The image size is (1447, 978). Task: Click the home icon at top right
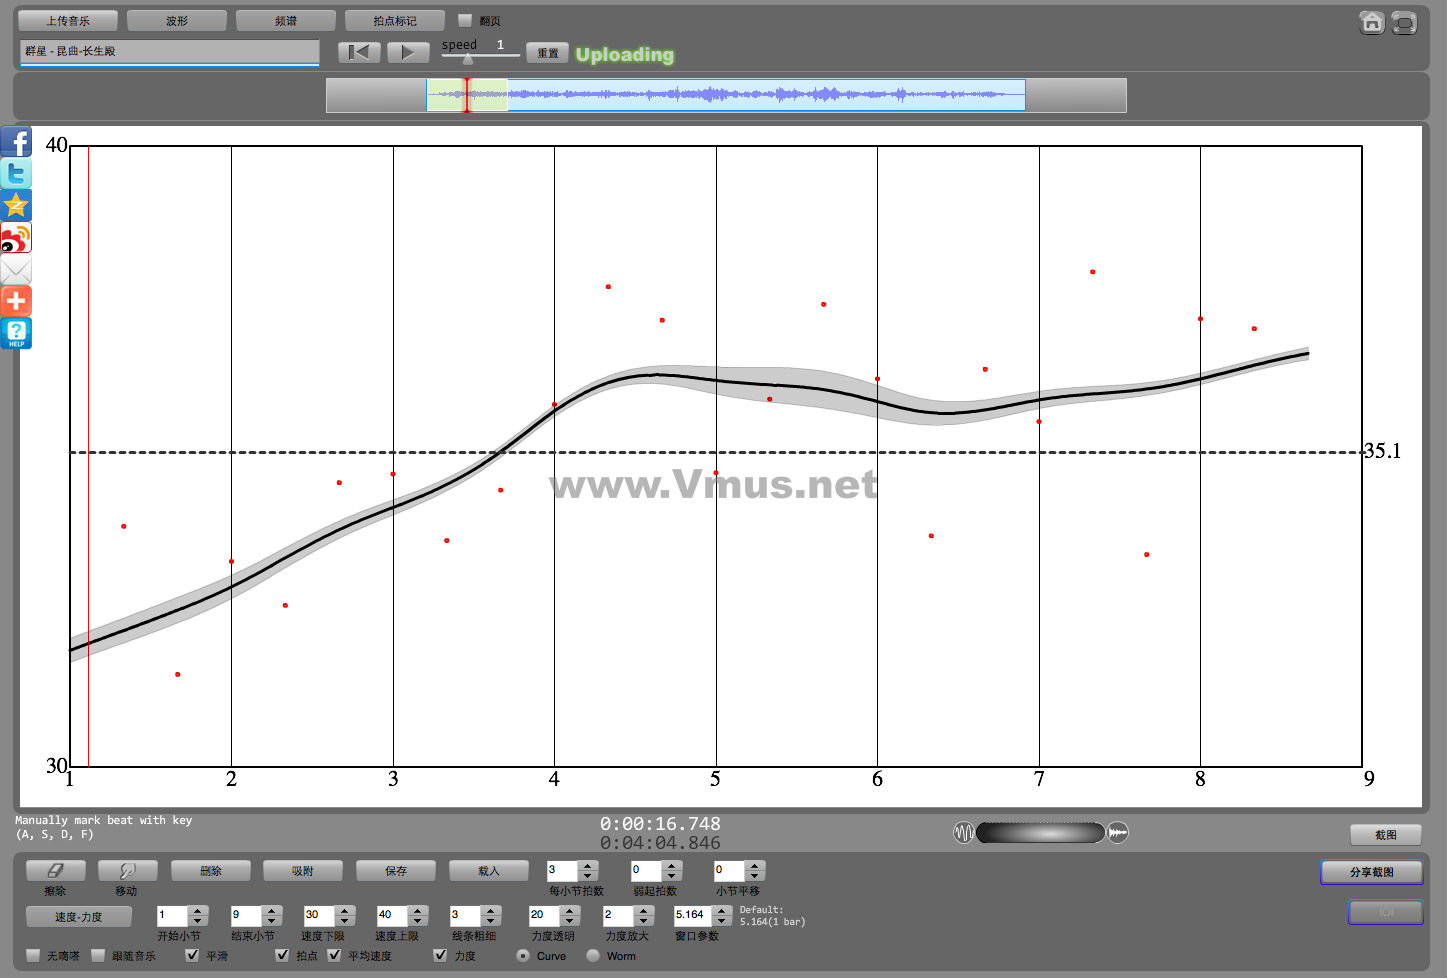click(1372, 23)
